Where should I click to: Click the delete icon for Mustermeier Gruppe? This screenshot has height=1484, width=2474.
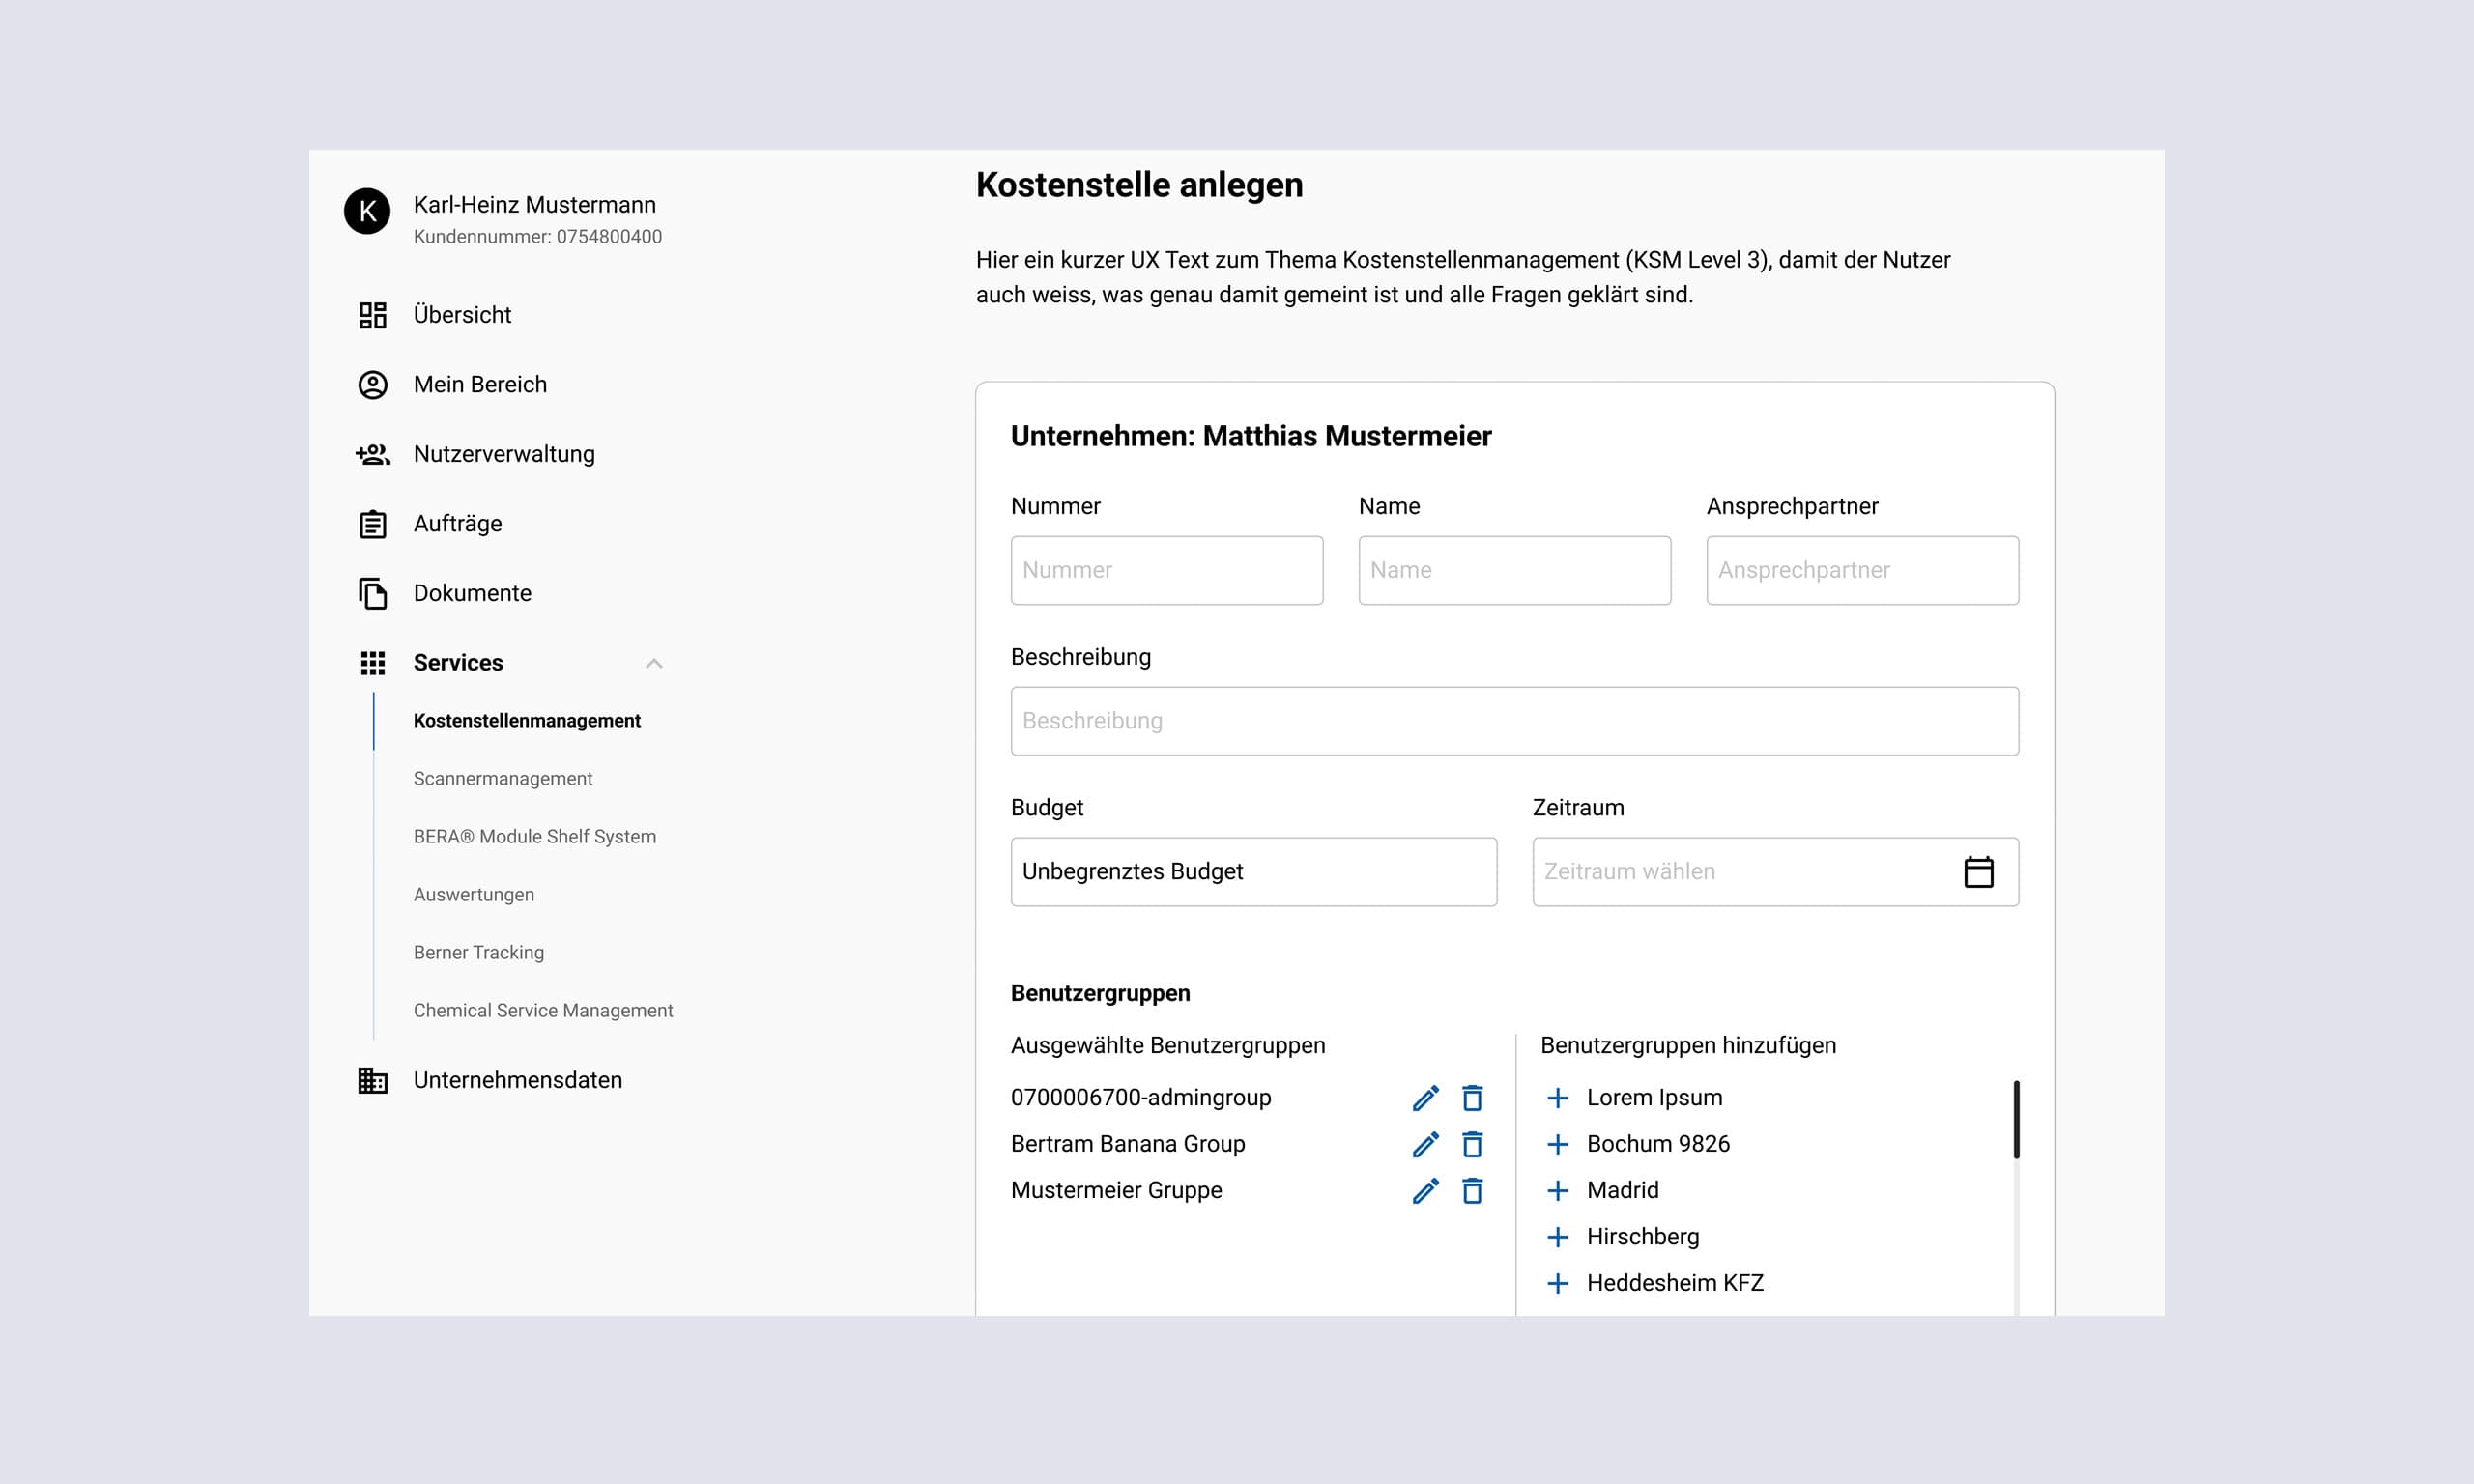click(x=1472, y=1190)
